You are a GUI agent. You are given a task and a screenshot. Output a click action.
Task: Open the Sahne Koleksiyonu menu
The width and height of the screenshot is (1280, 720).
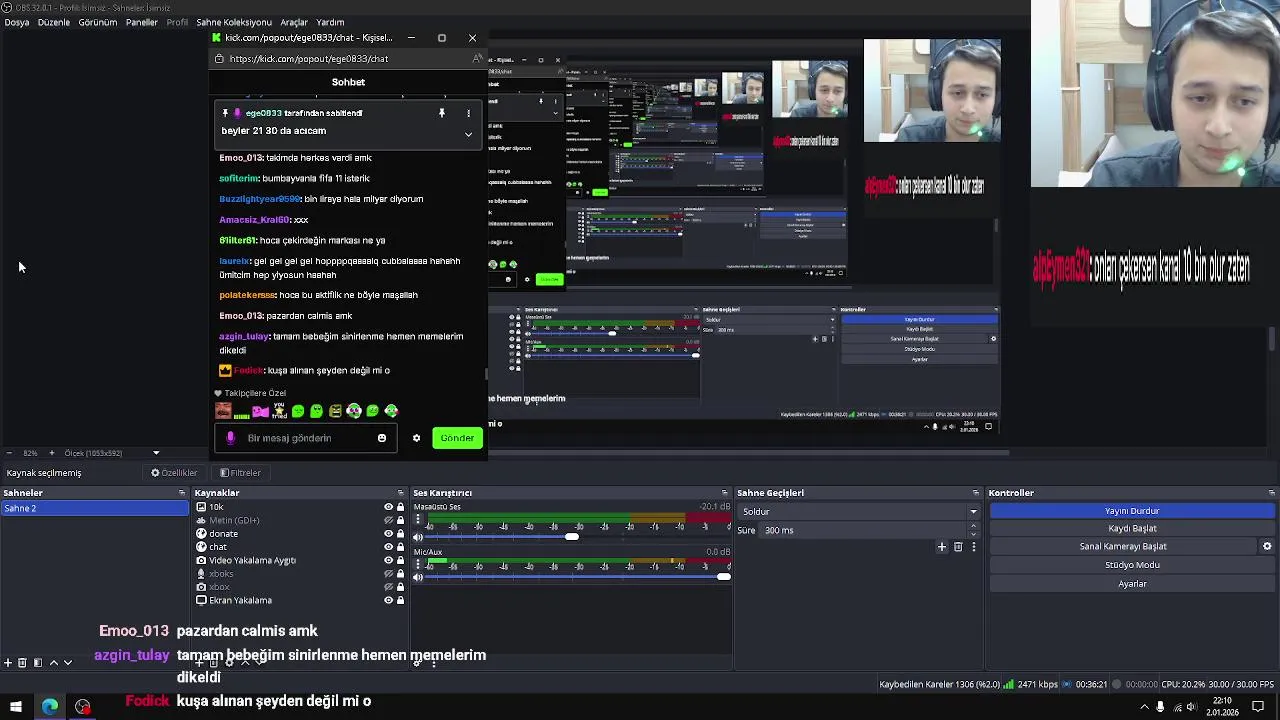pos(234,22)
